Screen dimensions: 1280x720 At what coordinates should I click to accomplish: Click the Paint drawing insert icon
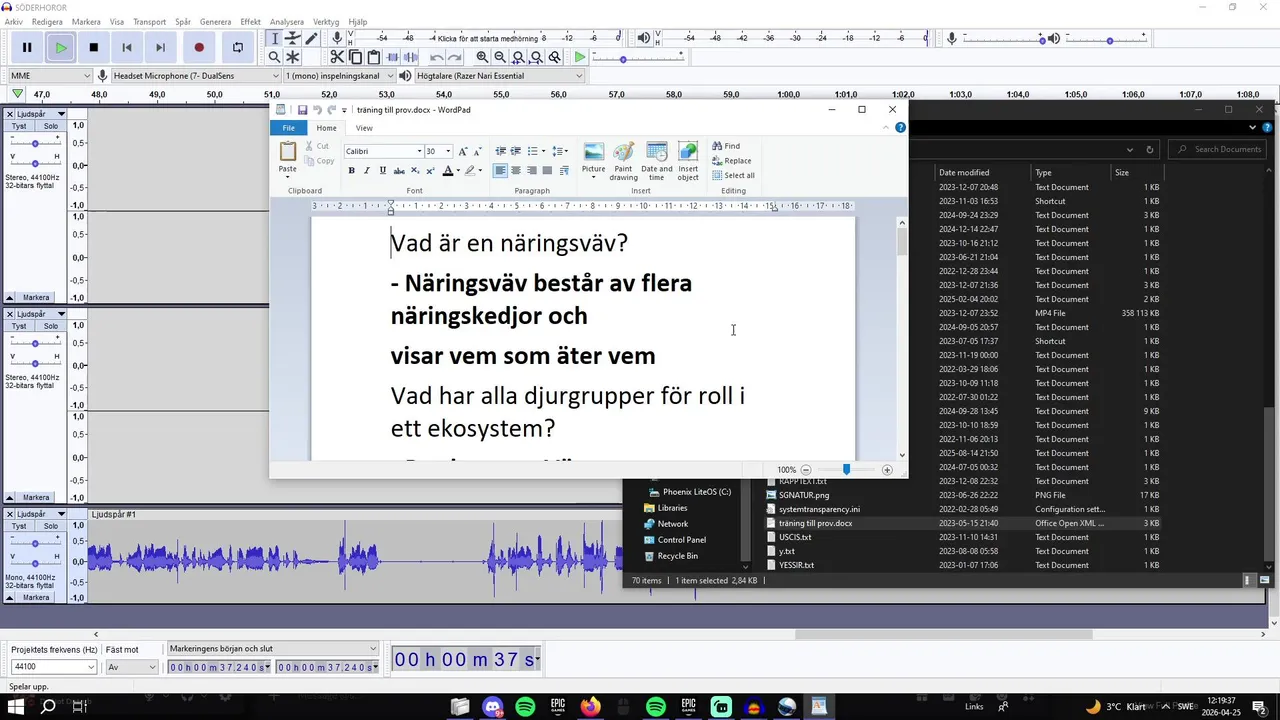(624, 160)
